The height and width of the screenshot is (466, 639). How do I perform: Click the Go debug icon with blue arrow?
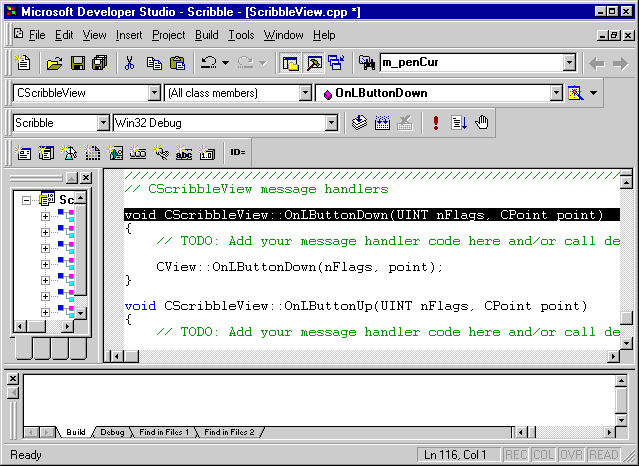459,122
